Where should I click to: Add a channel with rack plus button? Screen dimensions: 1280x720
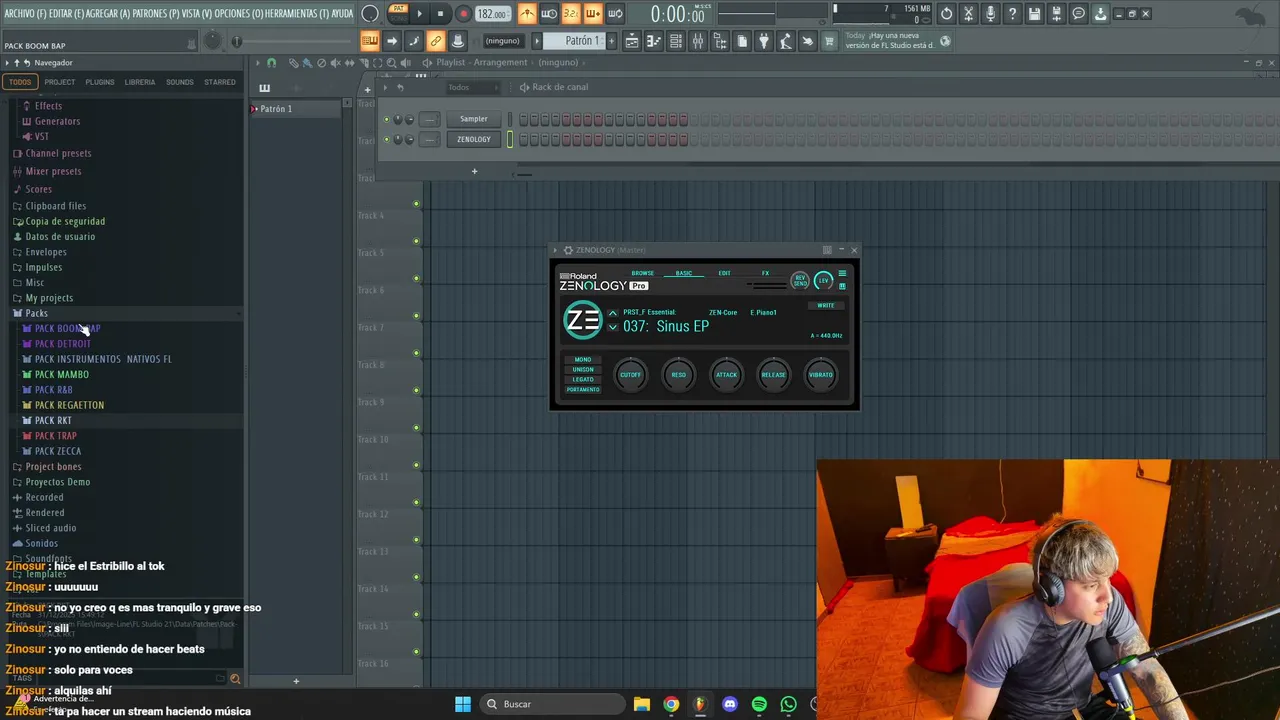click(x=474, y=171)
